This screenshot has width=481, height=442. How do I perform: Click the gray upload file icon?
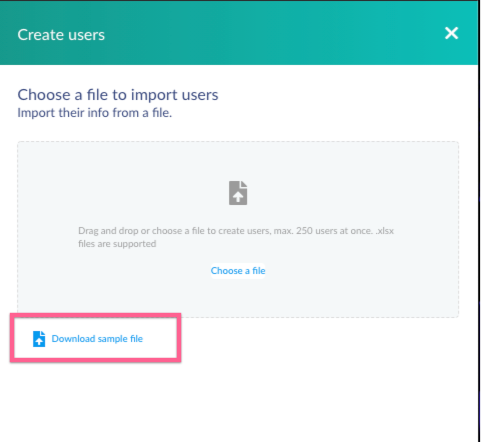click(x=238, y=193)
